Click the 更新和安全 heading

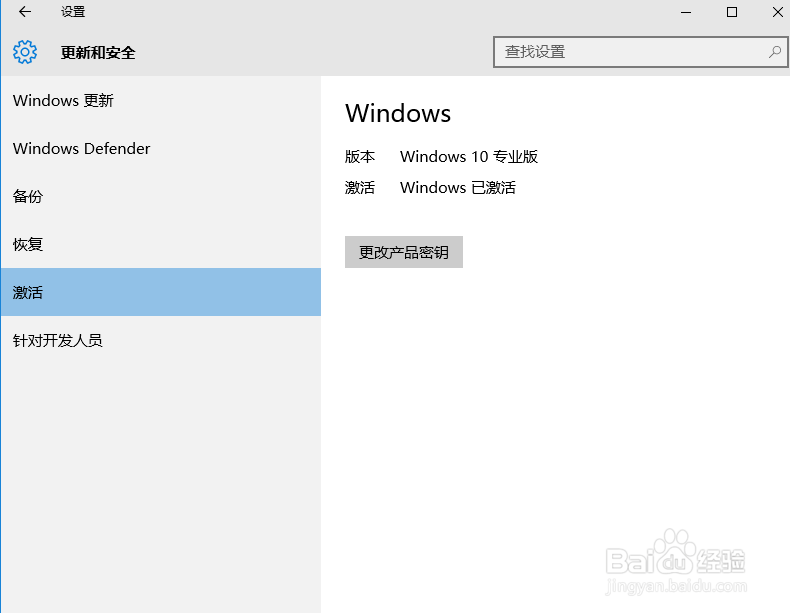click(x=98, y=52)
